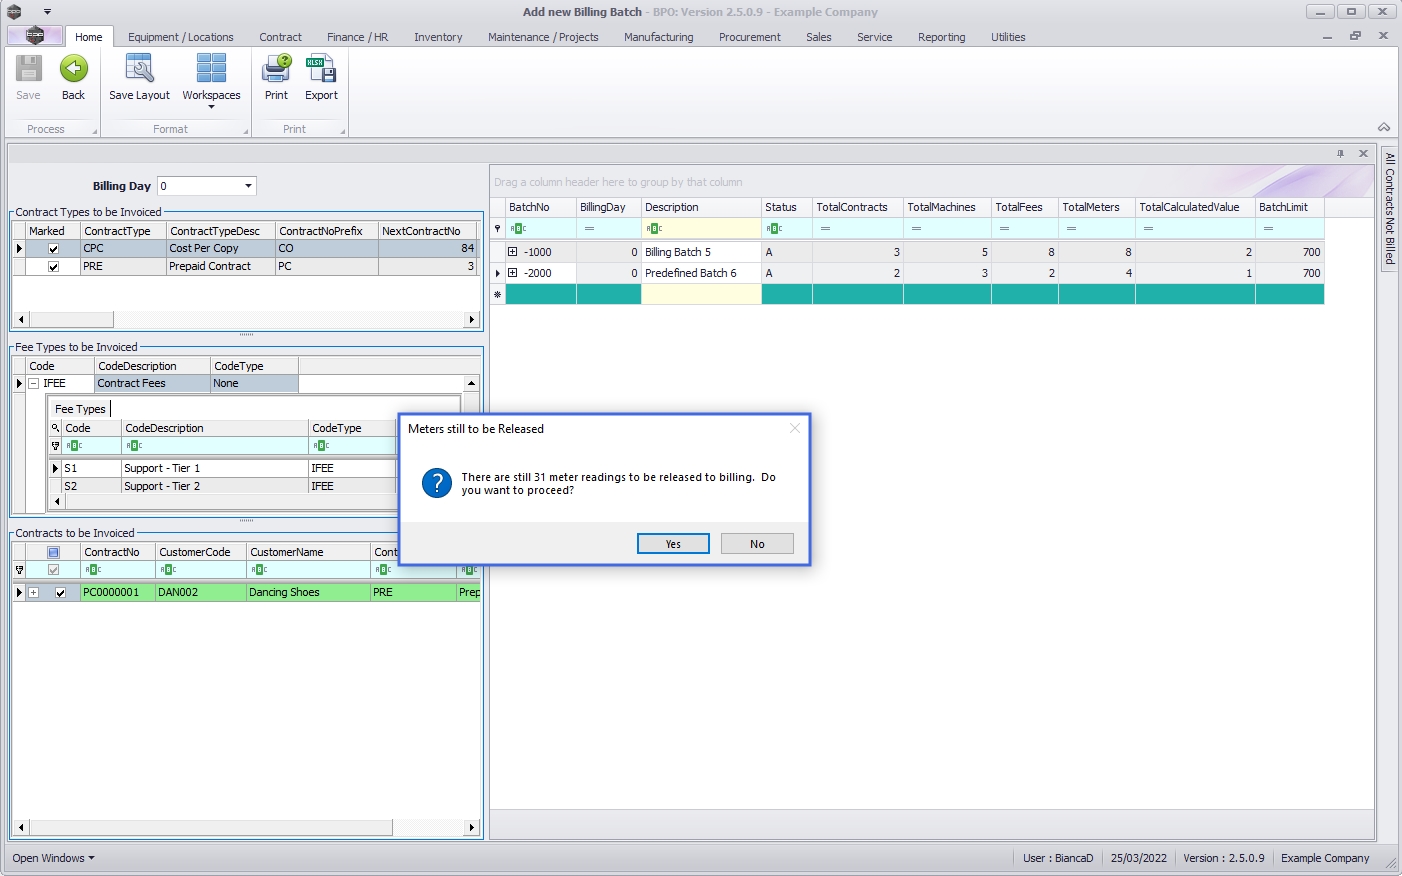
Task: Click the Status column filter condition icon
Action: (774, 229)
